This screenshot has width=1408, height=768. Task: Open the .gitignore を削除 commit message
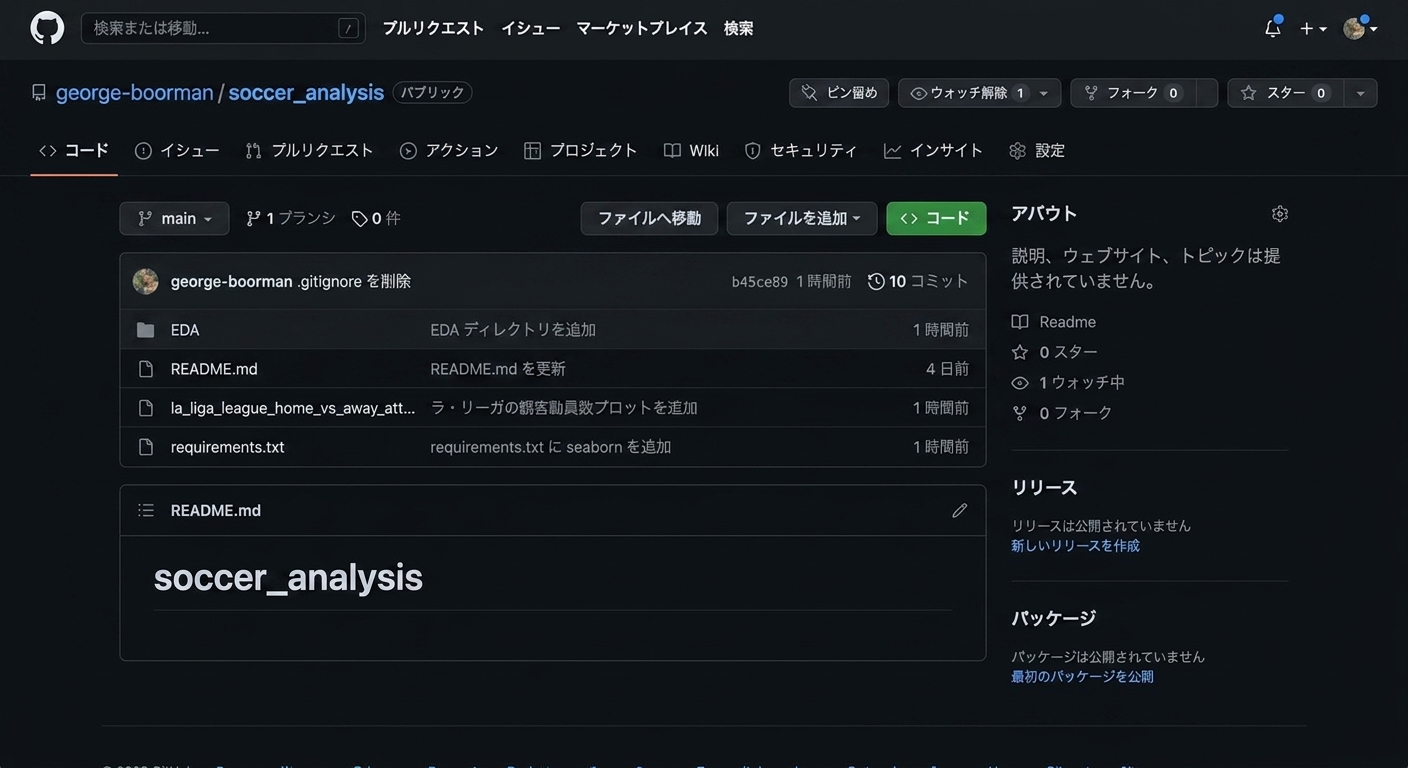click(354, 281)
